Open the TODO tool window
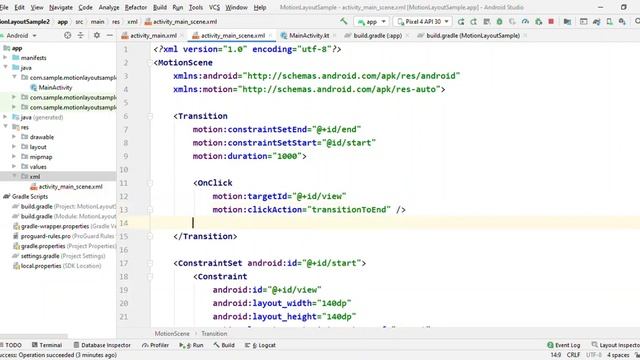Image resolution: width=640 pixels, height=360 pixels. [x=11, y=345]
